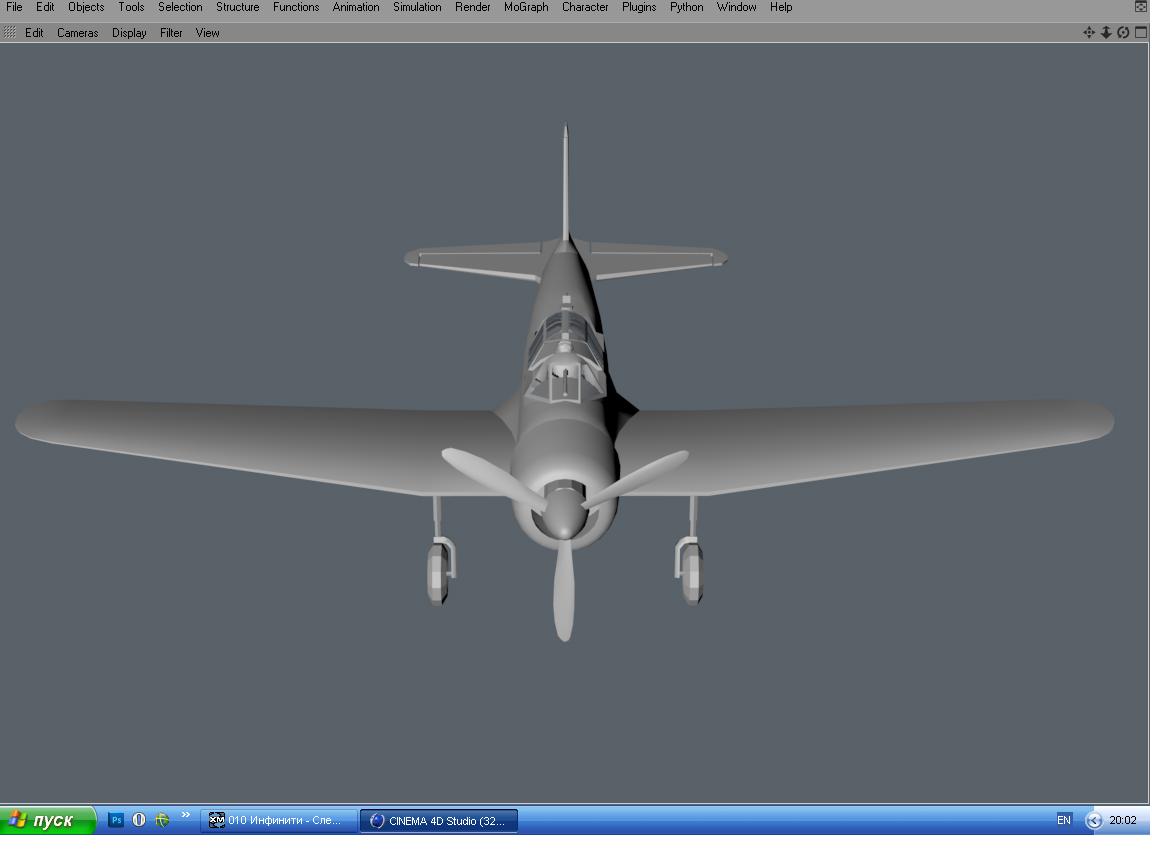Screen dimensions: 1152x864
Task: Open the Animation menu
Action: 356,7
